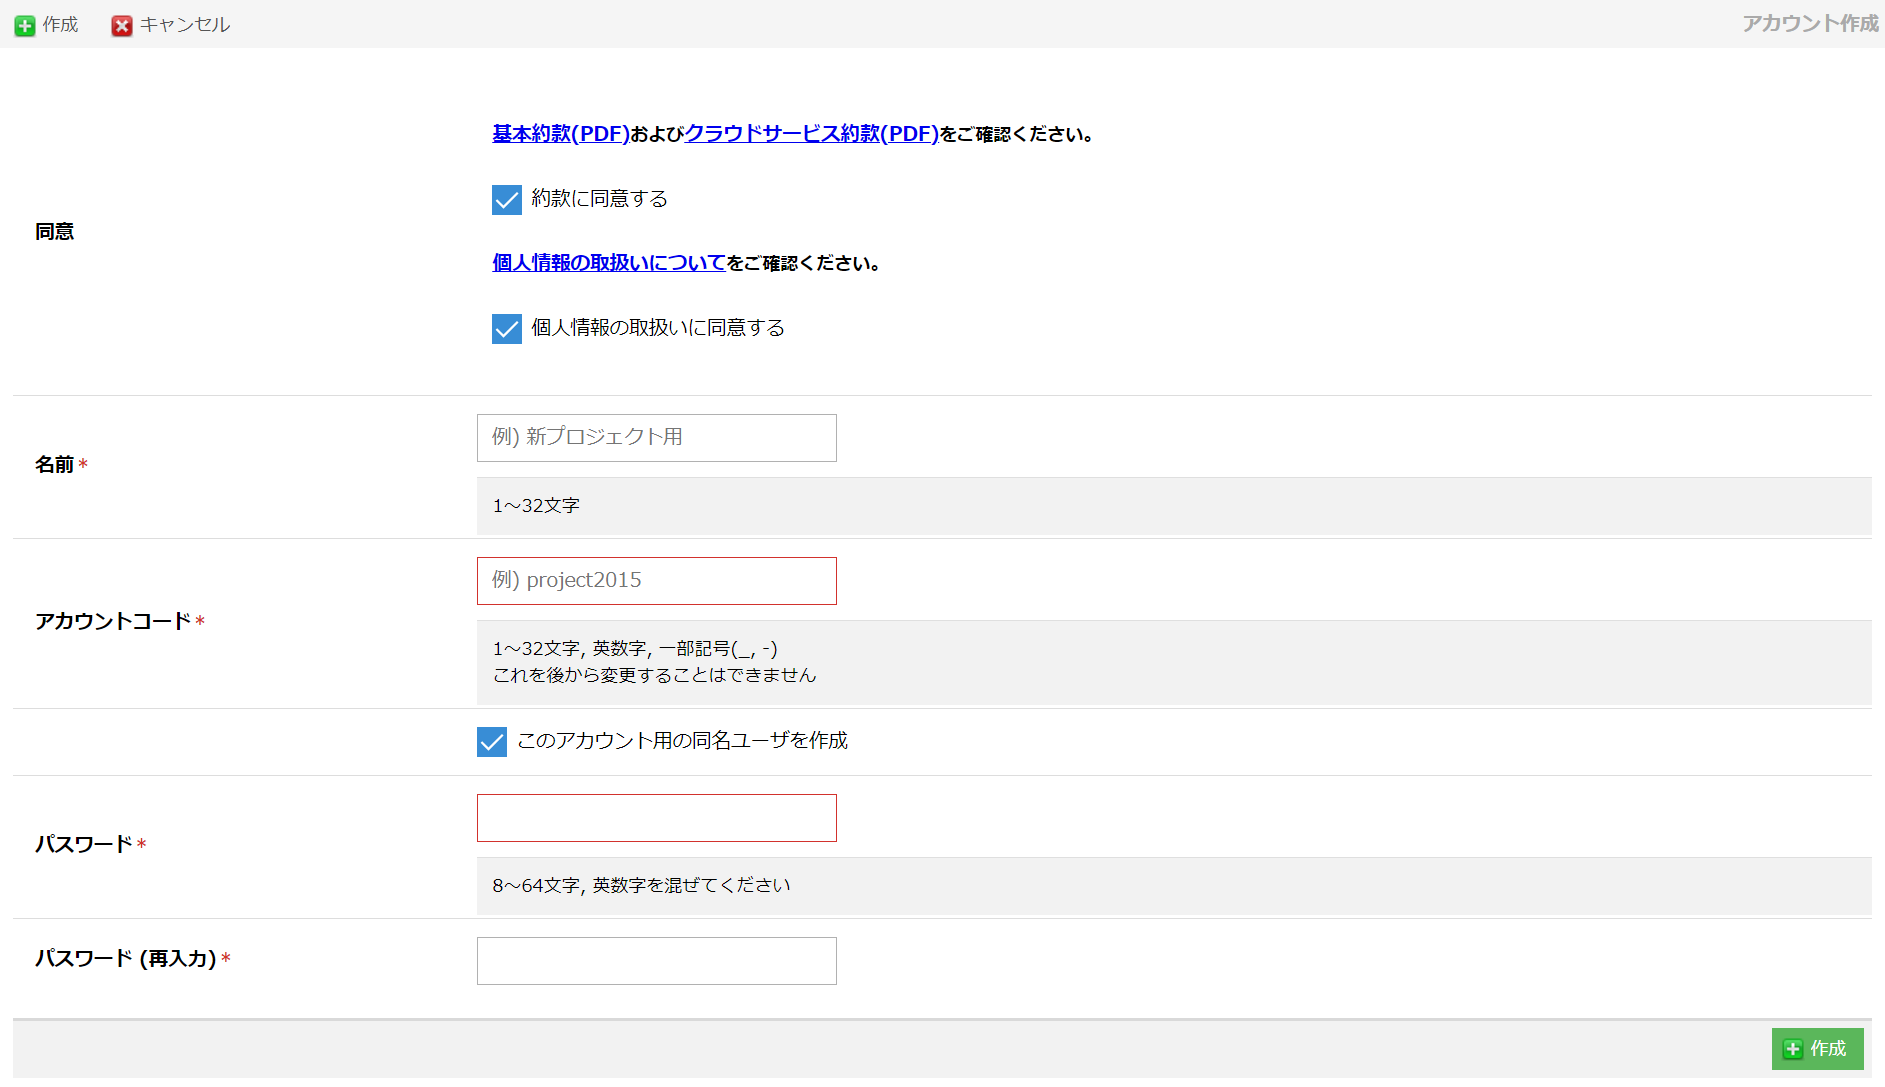Viewport: 1885px width, 1087px height.
Task: Click into the パスワード input field
Action: click(x=657, y=818)
